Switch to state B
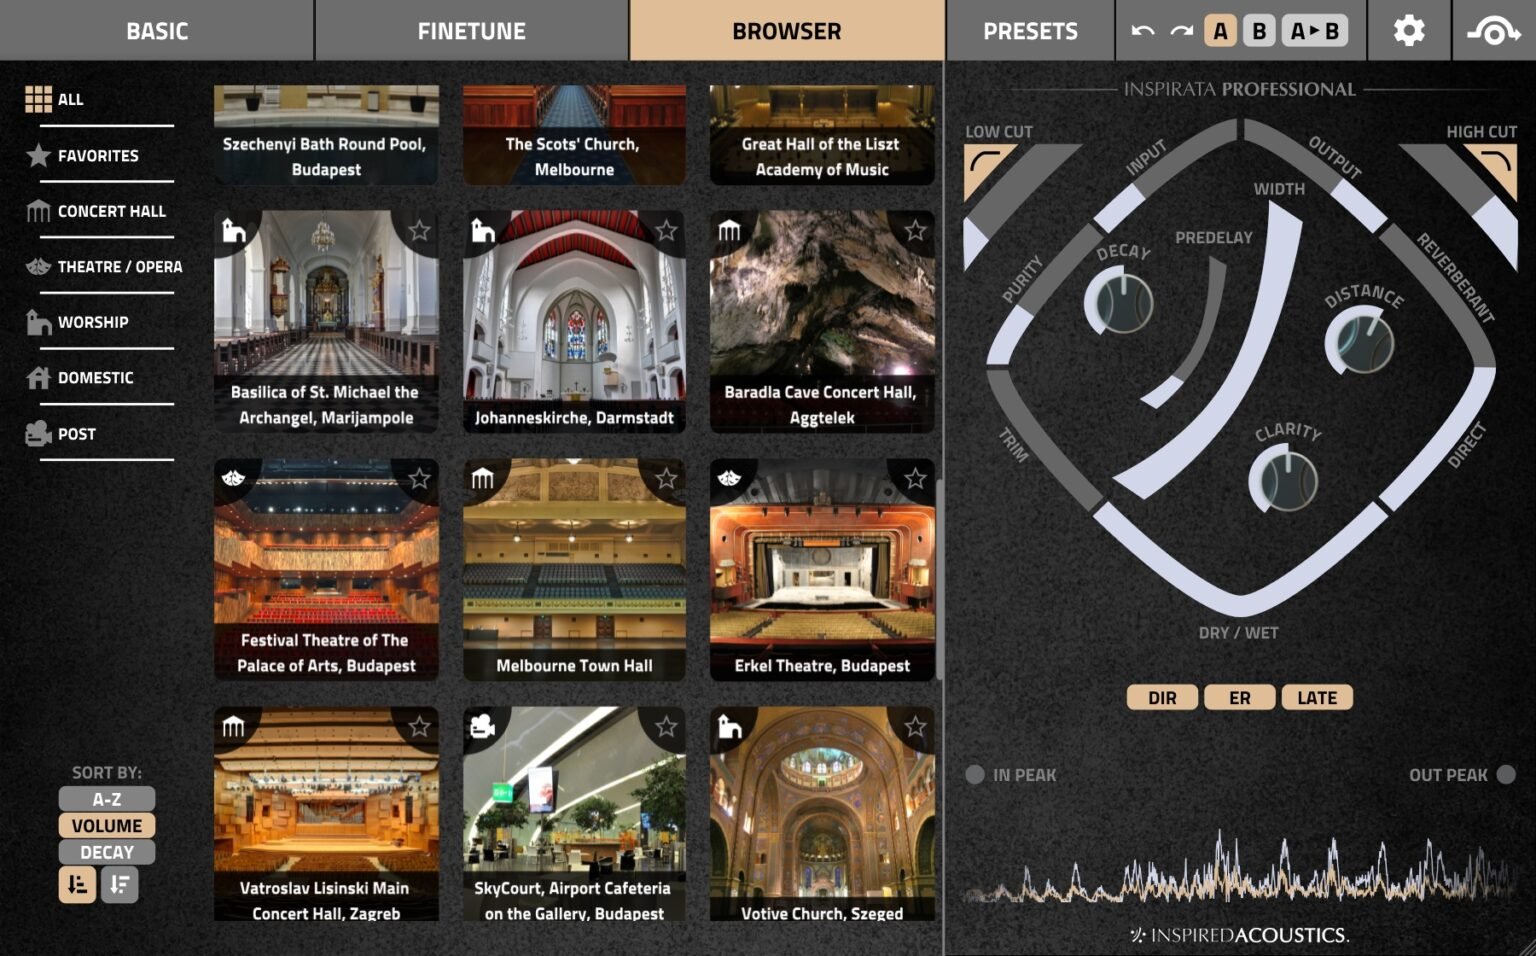This screenshot has height=956, width=1536. (x=1259, y=31)
